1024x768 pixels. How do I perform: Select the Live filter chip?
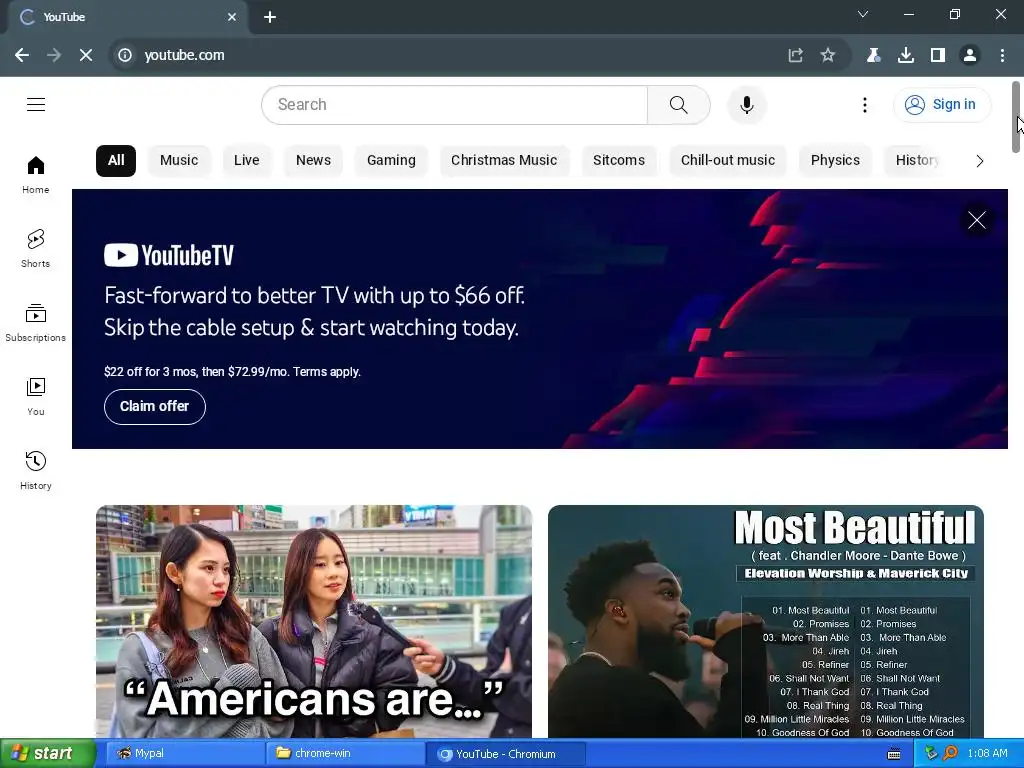(246, 161)
